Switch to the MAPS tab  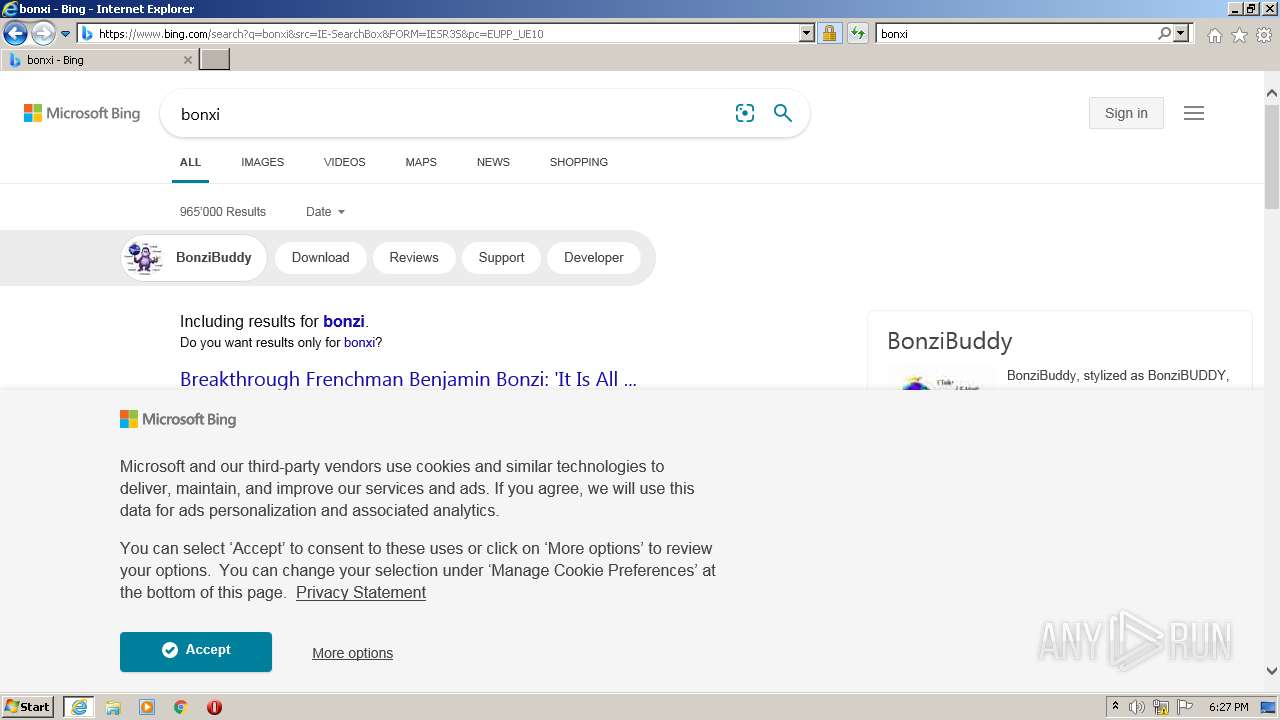[x=421, y=162]
